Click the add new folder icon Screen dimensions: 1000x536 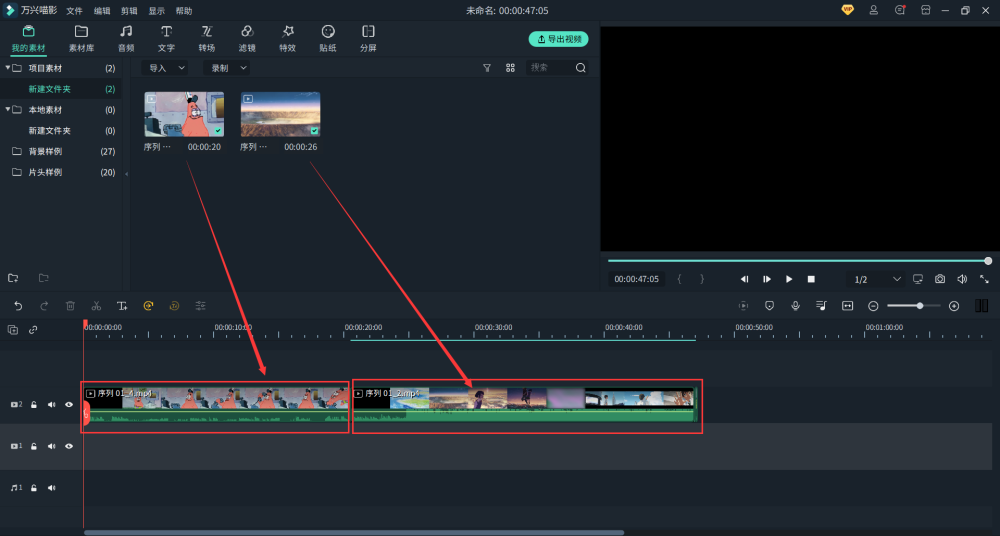(13, 278)
